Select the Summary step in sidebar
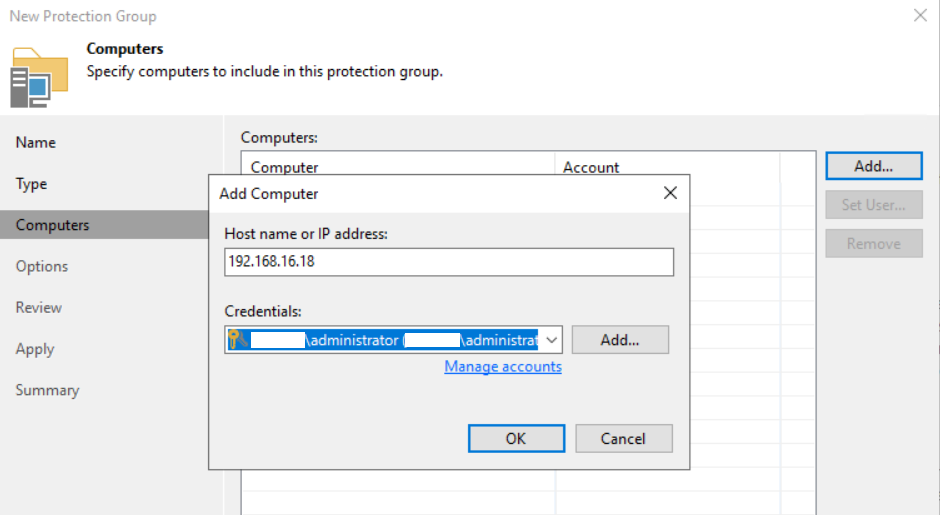The width and height of the screenshot is (940, 515). (47, 390)
